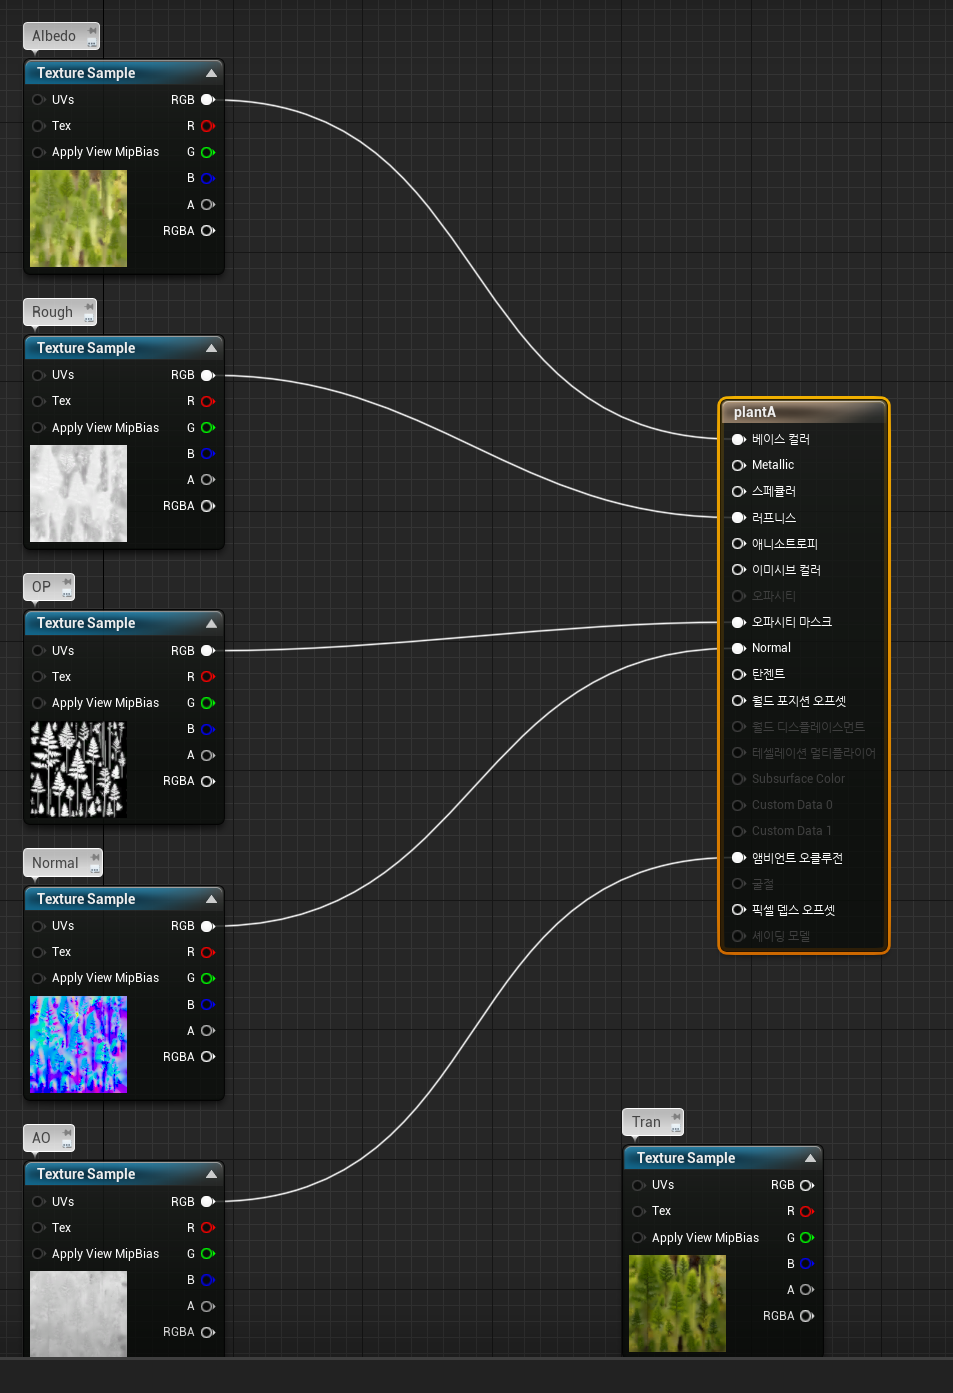The image size is (953, 1393).
Task: Click the Tran node RGBA output pin
Action: pos(807,1316)
